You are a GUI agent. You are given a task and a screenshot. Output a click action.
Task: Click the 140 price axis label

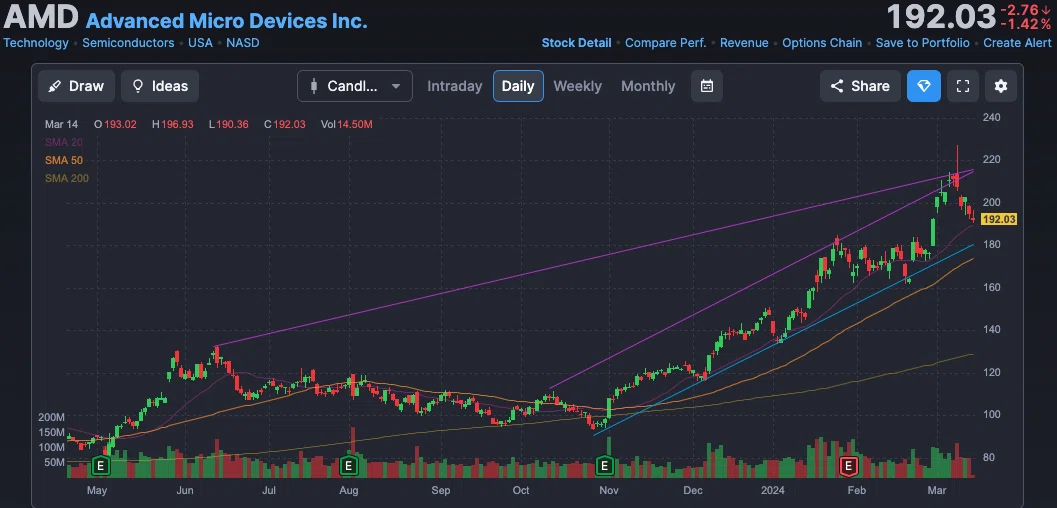(992, 330)
